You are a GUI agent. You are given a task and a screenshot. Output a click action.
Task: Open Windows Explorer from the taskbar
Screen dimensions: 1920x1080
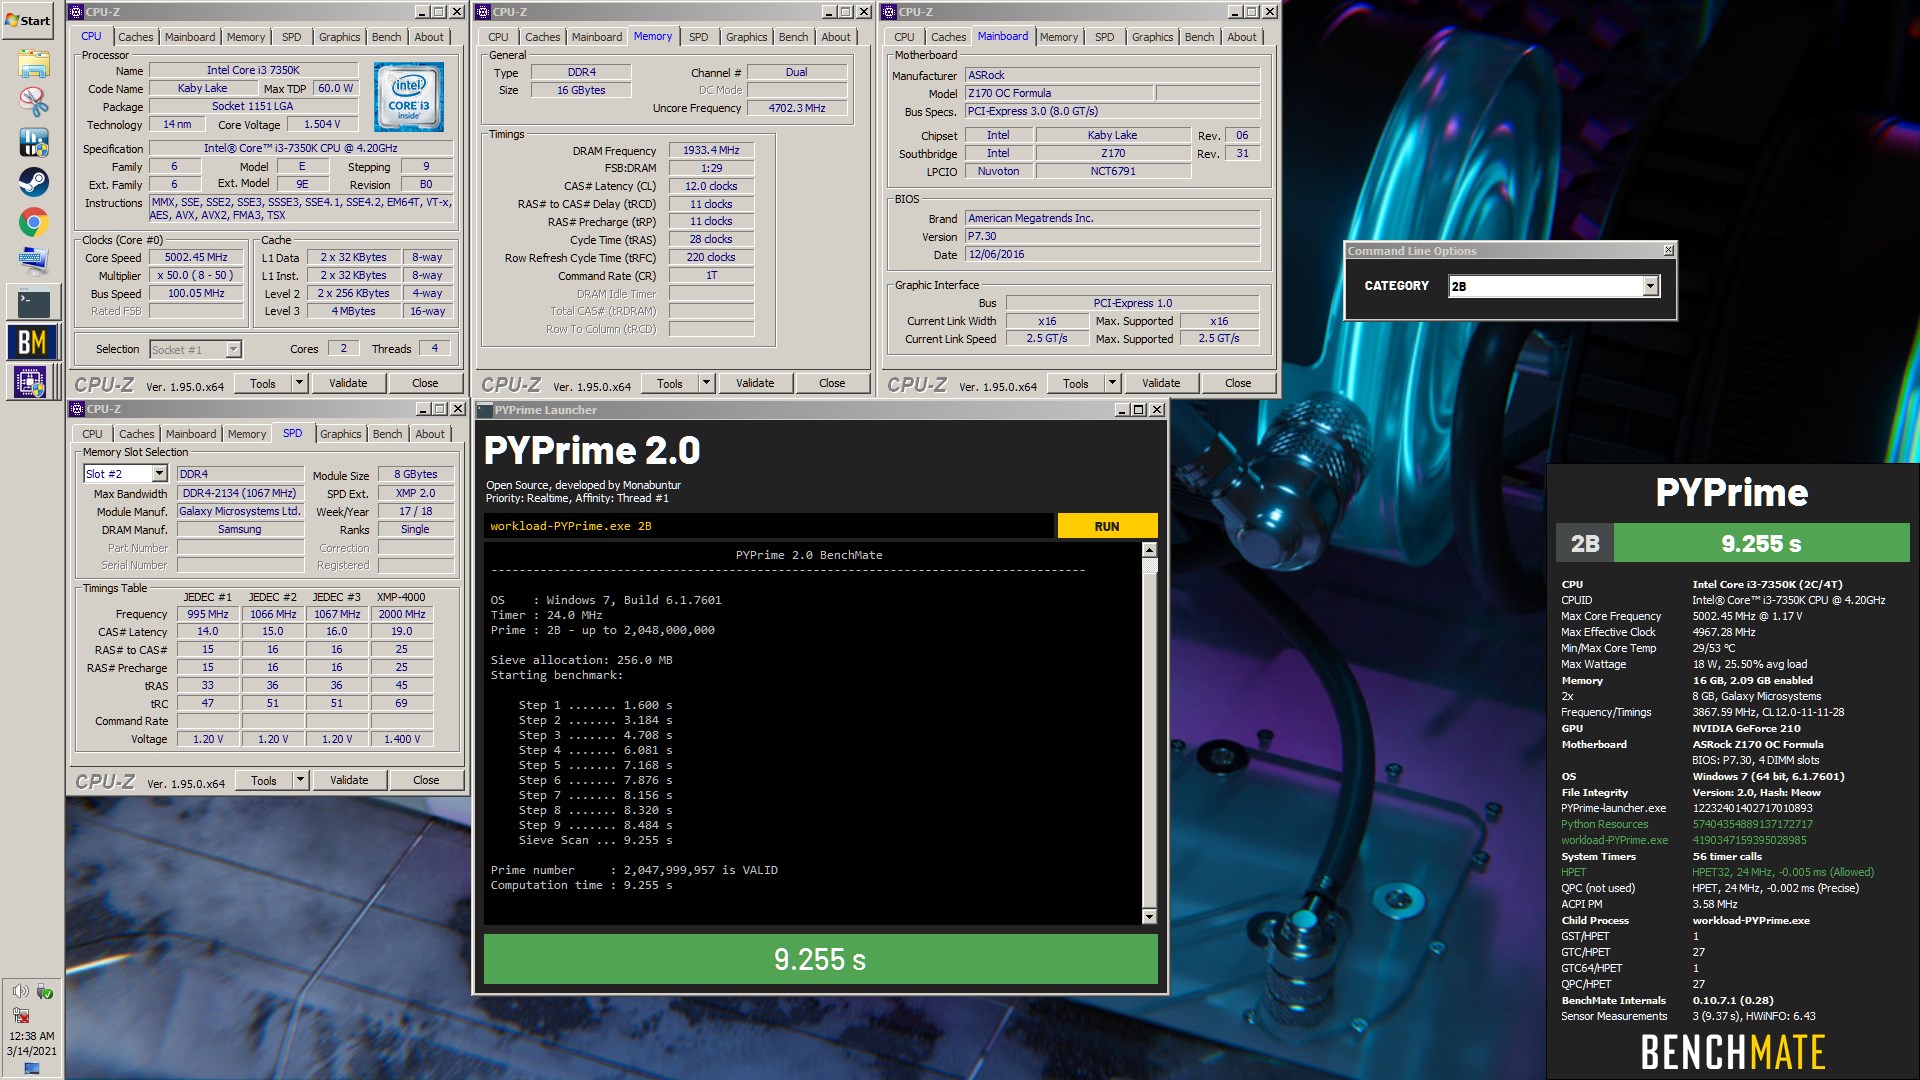pos(33,65)
